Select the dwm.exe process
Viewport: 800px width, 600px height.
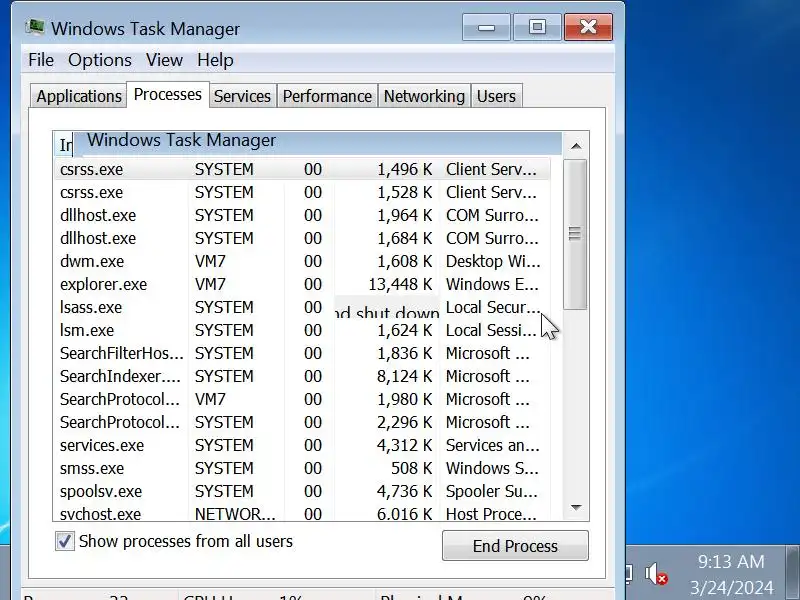pyautogui.click(x=302, y=261)
